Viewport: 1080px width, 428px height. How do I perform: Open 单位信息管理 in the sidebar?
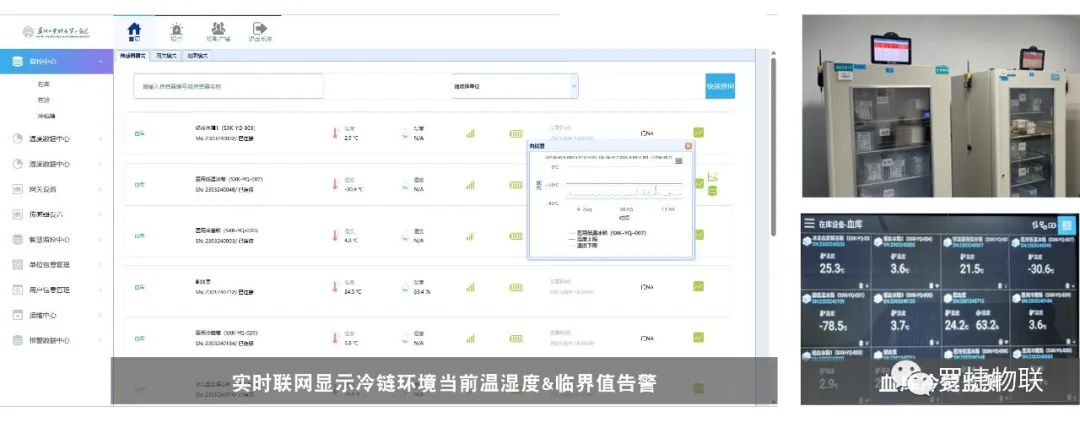coord(50,265)
